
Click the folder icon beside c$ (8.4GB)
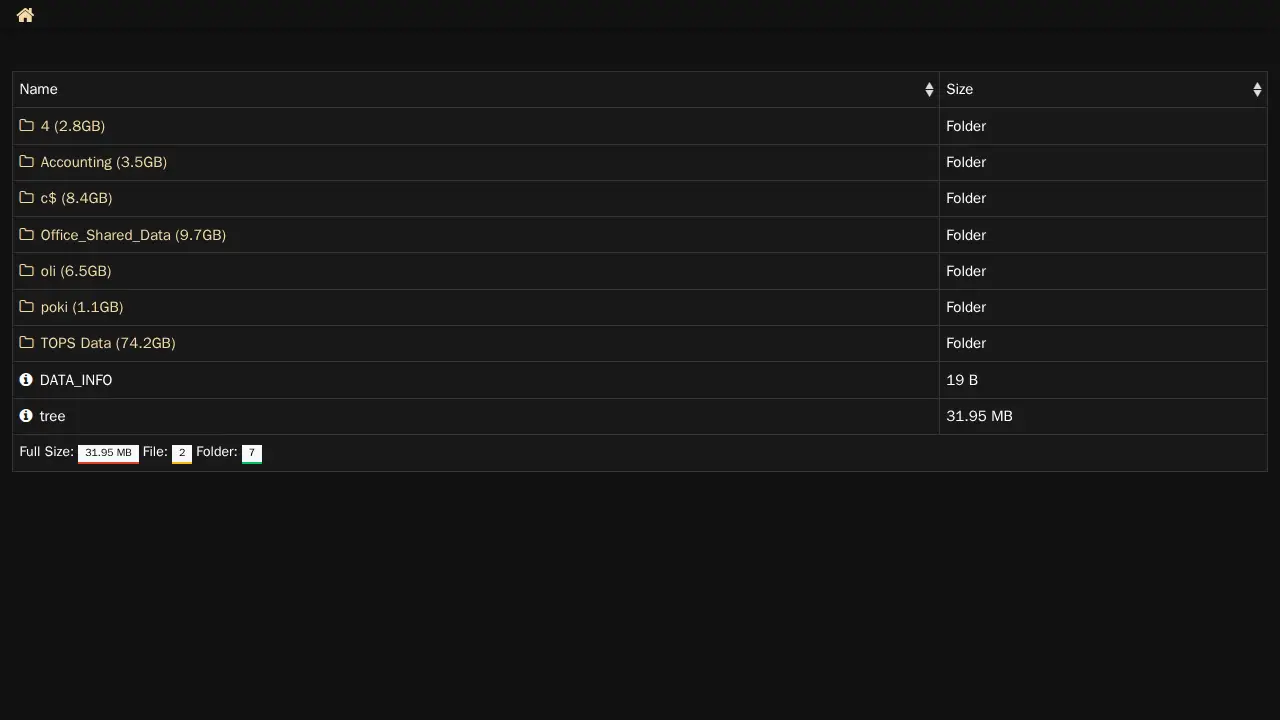pos(27,198)
